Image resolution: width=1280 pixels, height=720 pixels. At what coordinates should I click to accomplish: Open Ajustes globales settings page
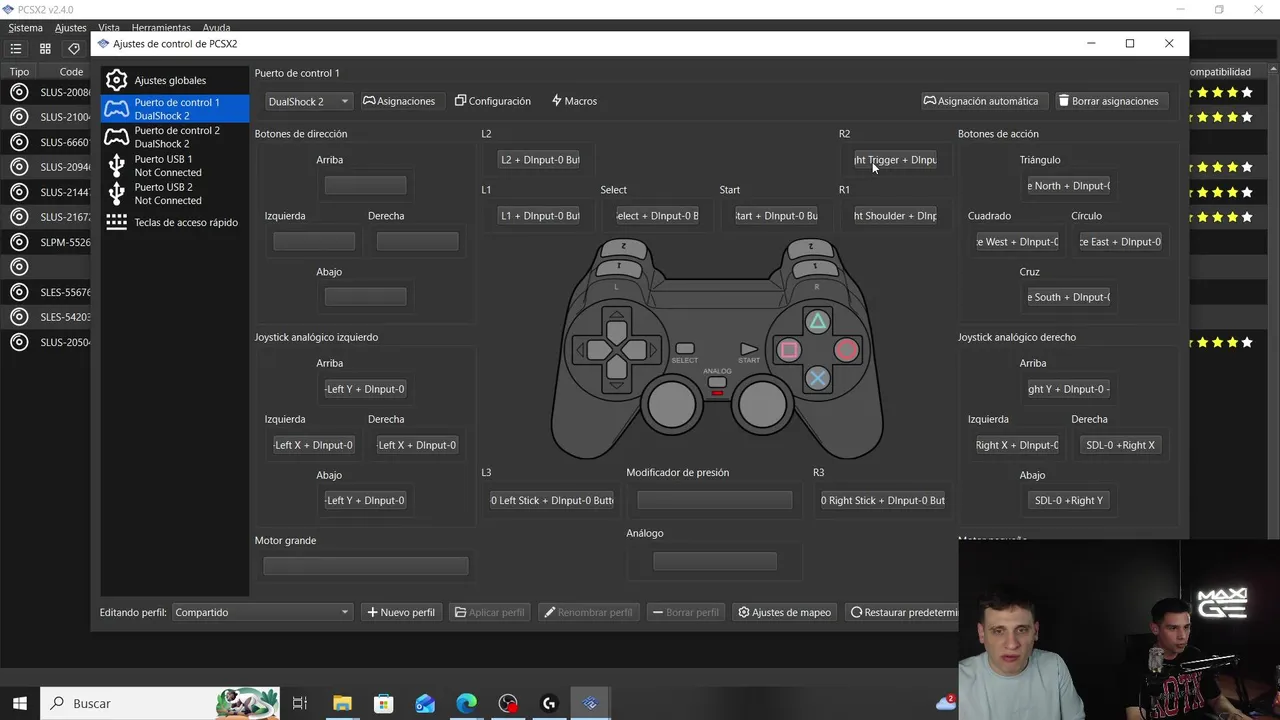(x=175, y=80)
